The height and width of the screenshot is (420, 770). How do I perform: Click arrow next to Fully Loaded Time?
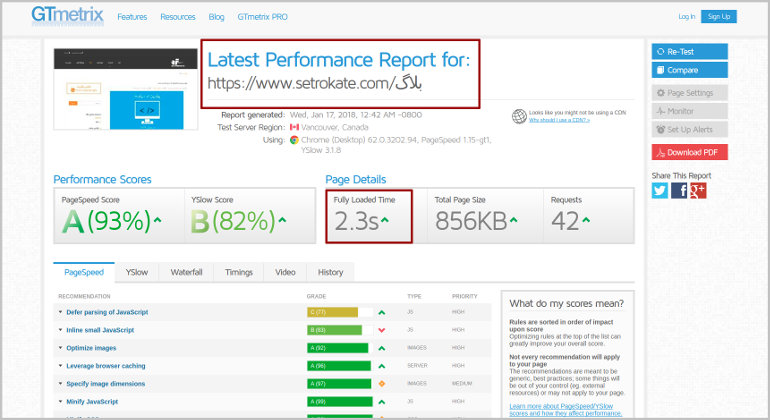385,220
